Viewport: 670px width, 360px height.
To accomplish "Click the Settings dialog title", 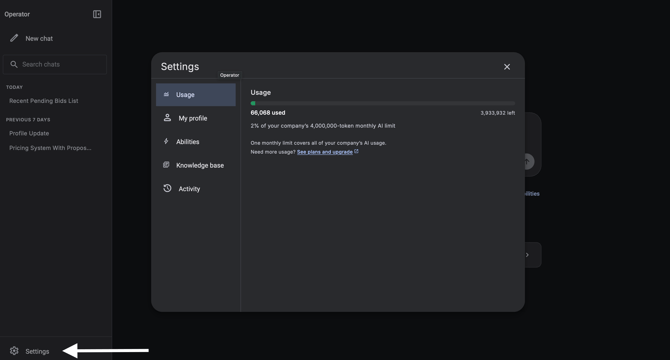I will tap(180, 67).
